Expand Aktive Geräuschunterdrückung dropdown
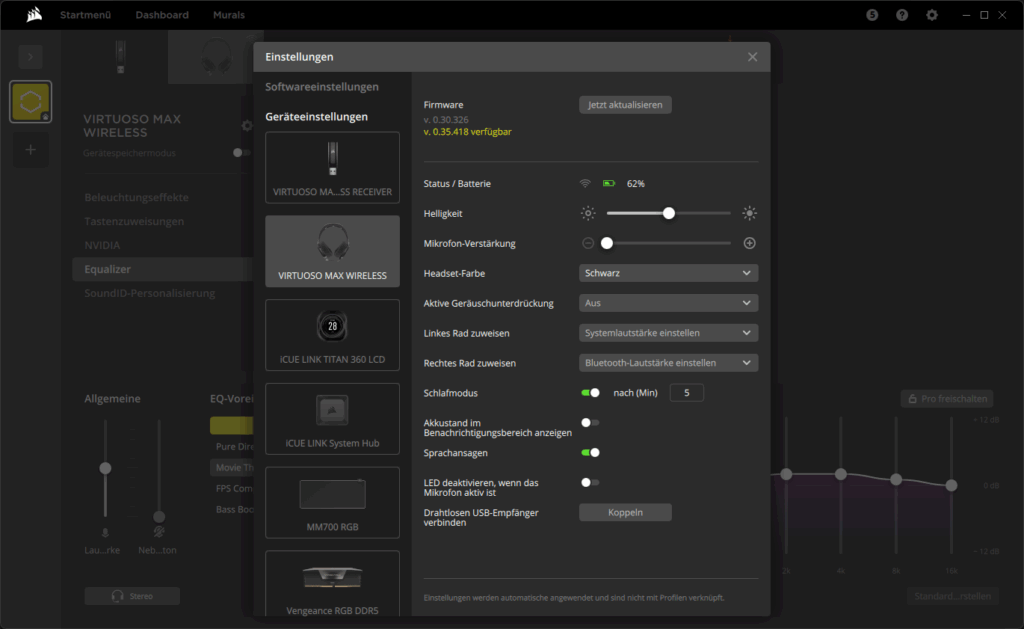The width and height of the screenshot is (1024, 629). tap(668, 303)
